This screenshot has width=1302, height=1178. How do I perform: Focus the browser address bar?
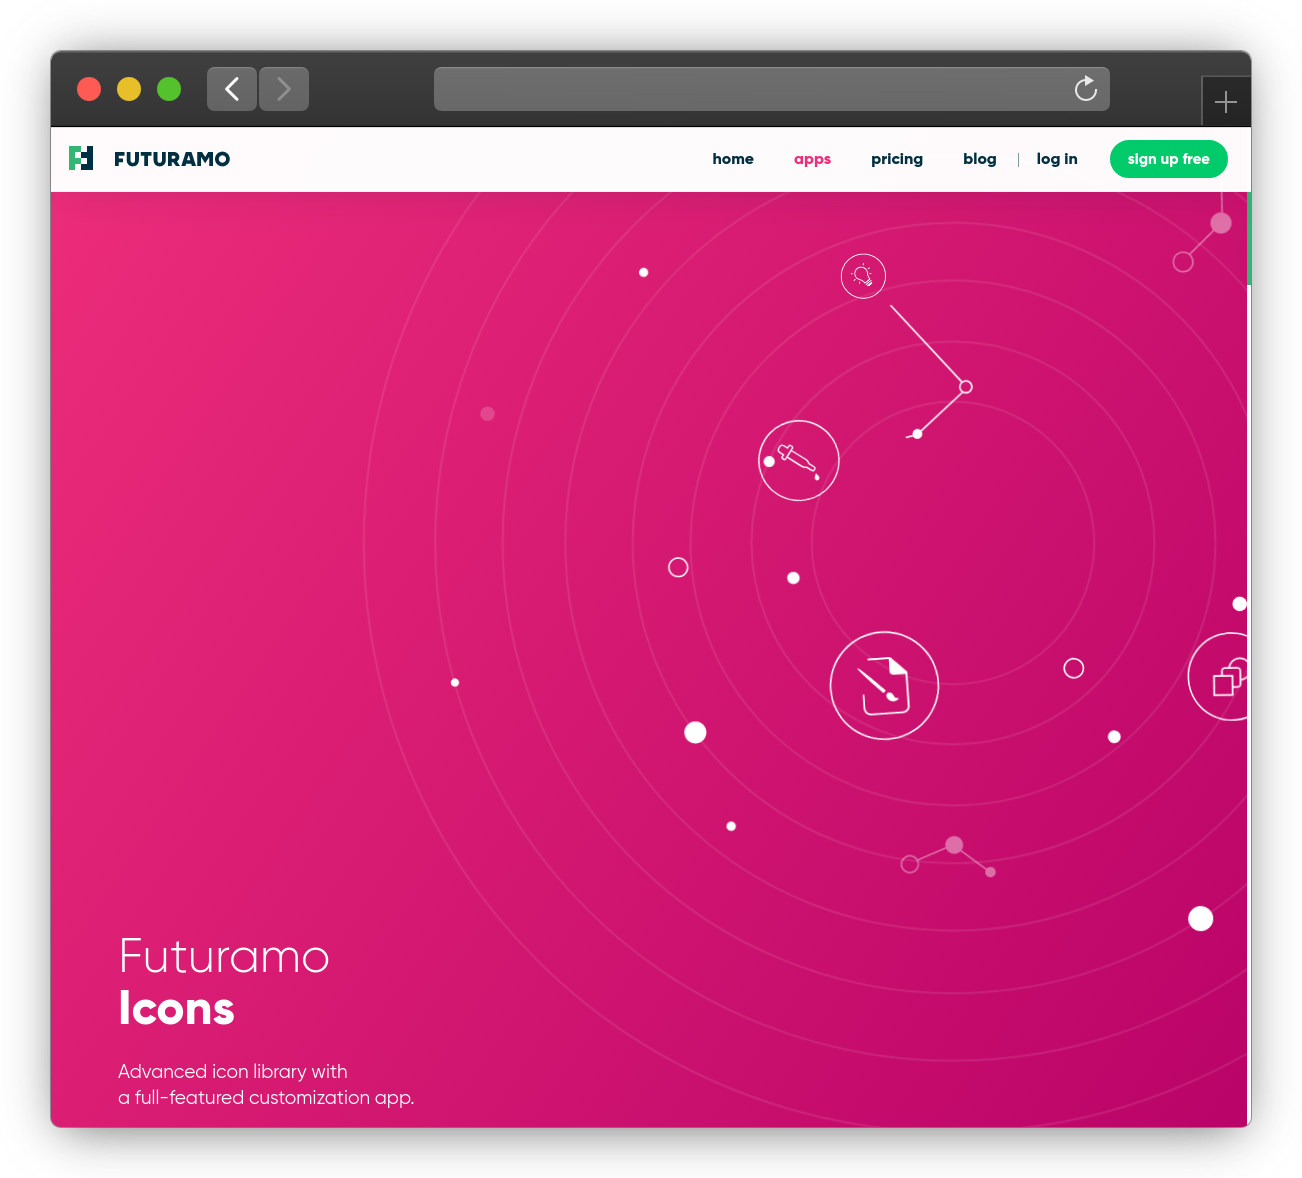(x=772, y=89)
